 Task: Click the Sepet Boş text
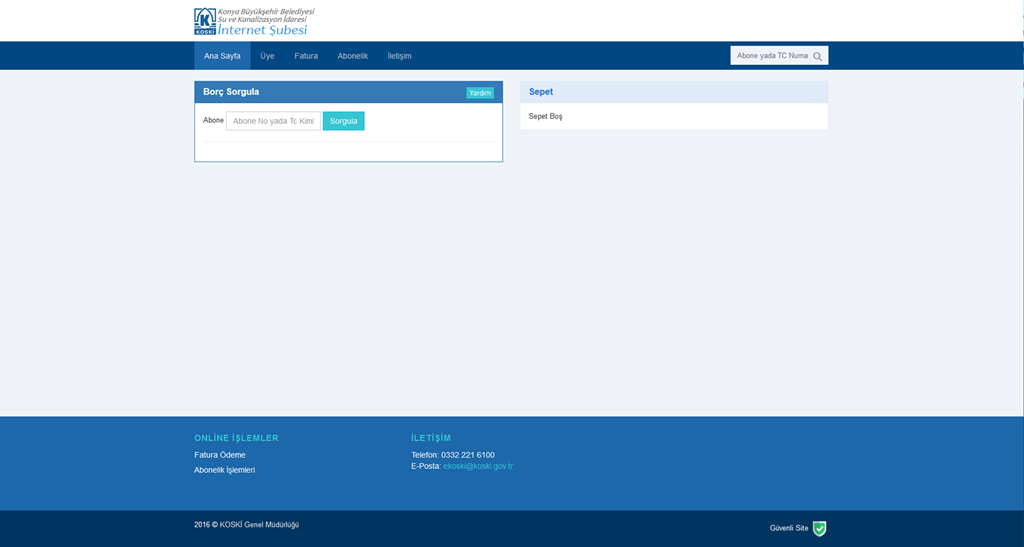tap(545, 116)
